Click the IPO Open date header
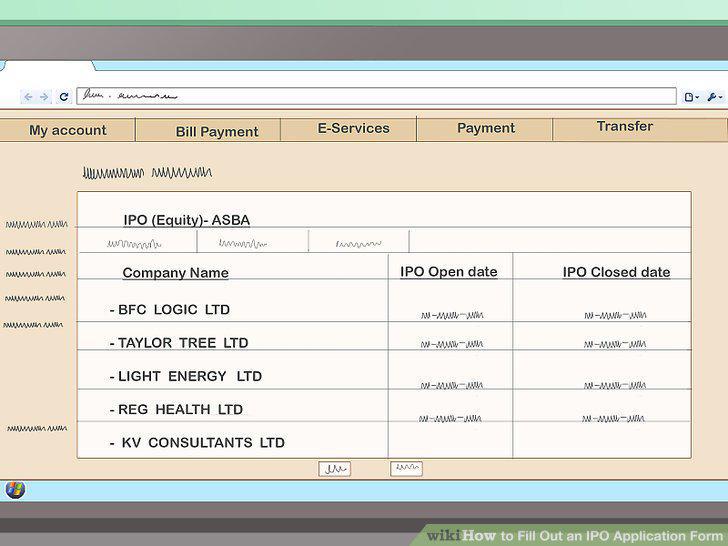The height and width of the screenshot is (546, 728). click(x=448, y=272)
